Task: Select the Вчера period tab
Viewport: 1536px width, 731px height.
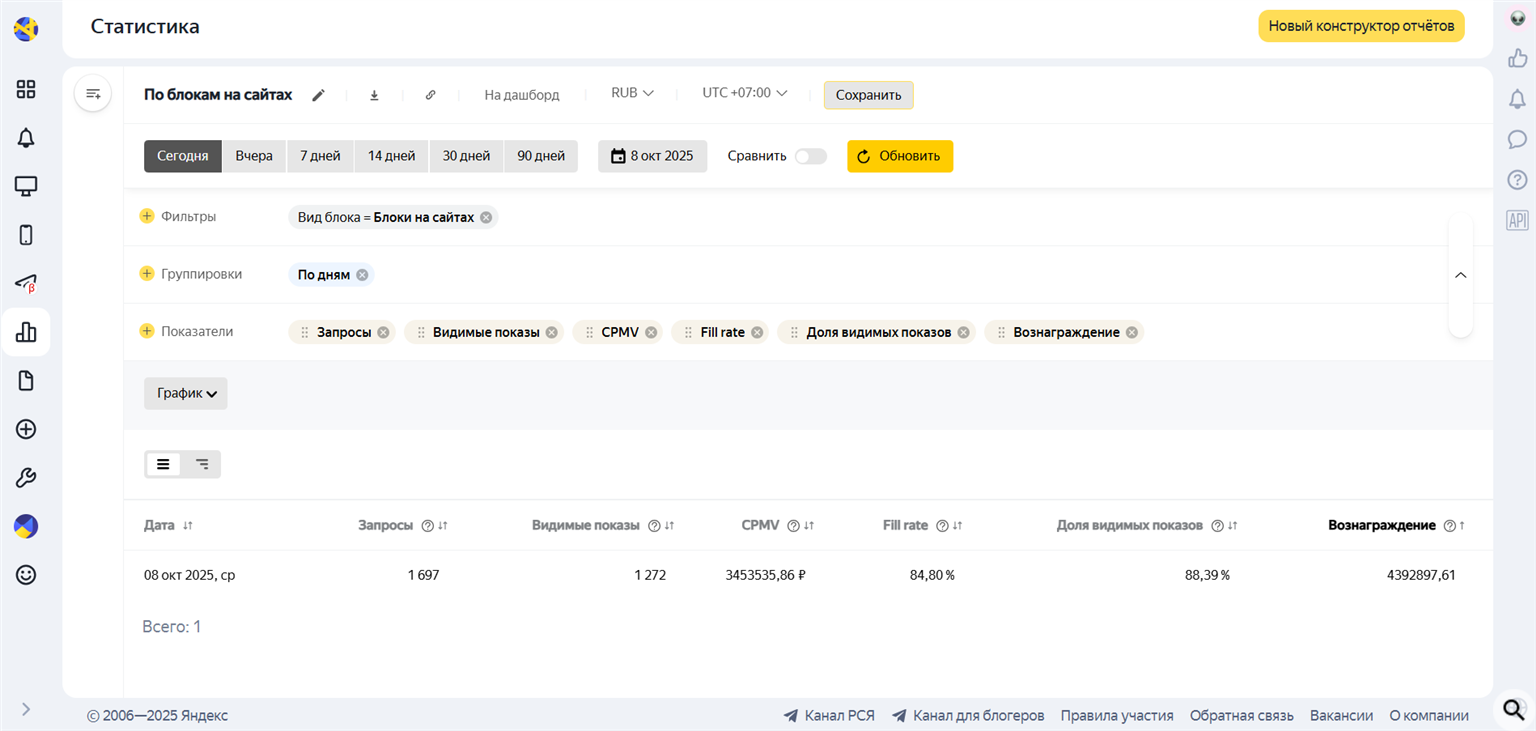Action: click(x=254, y=156)
